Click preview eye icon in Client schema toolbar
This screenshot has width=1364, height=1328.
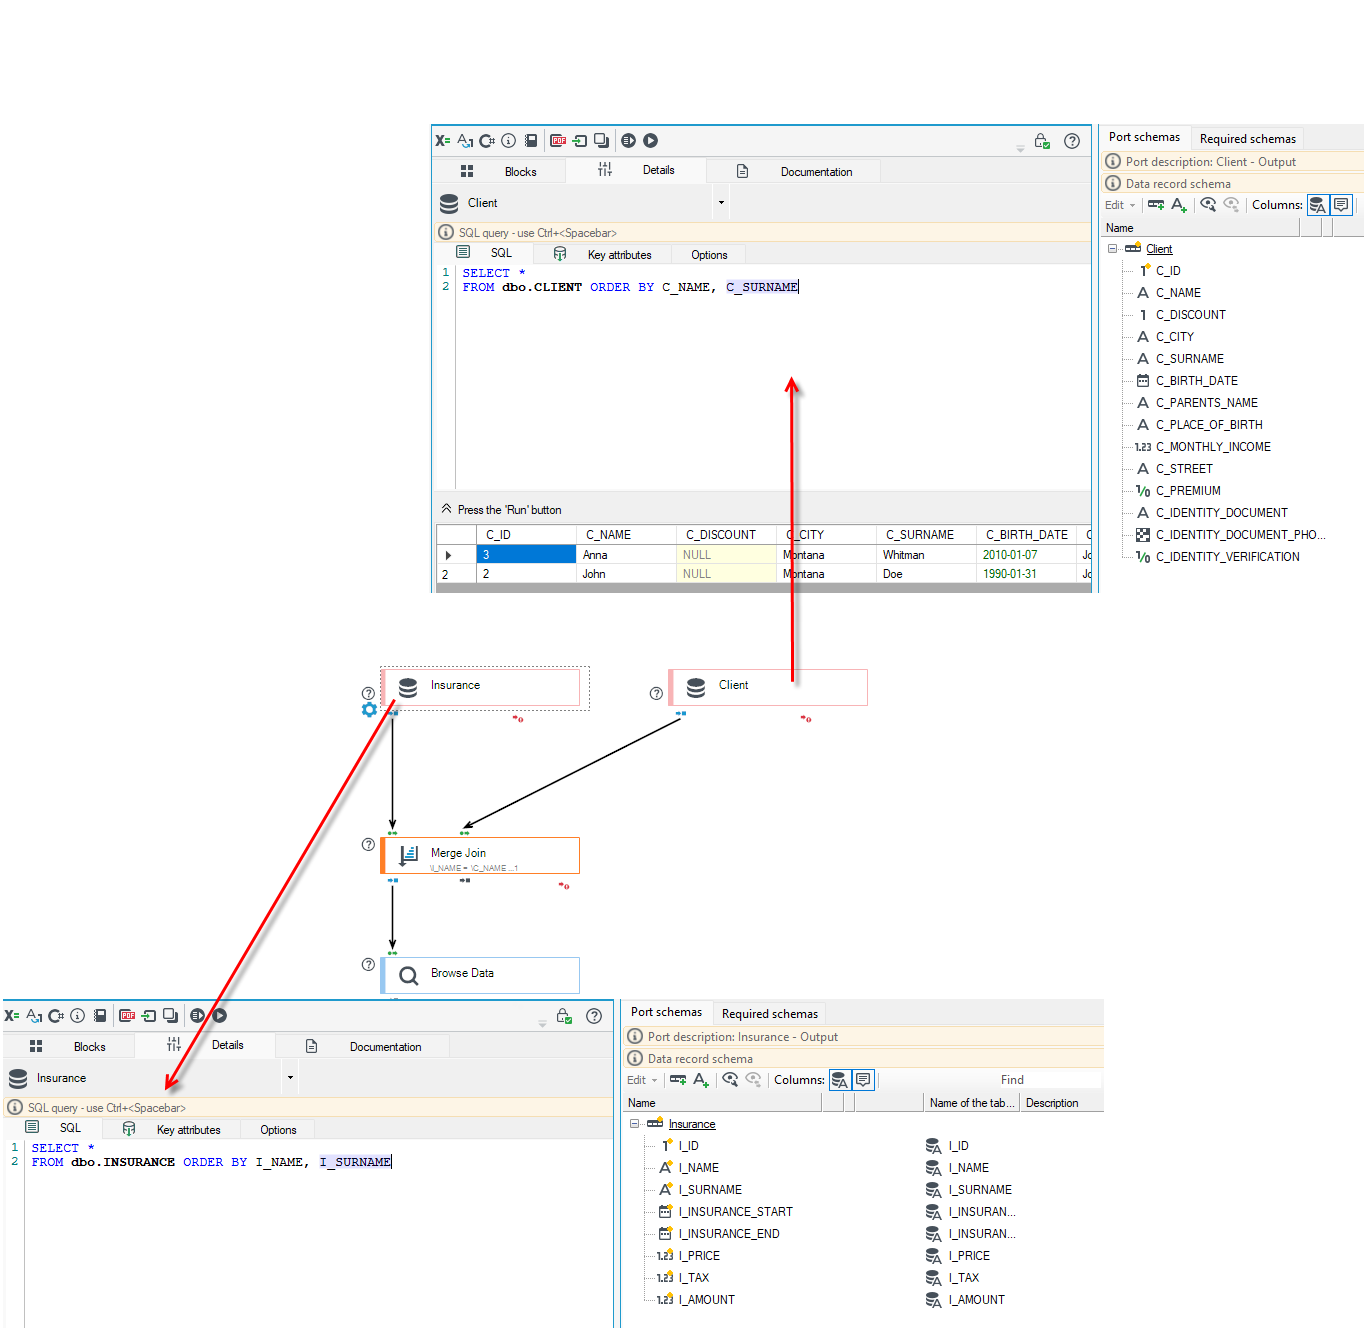click(x=1208, y=205)
